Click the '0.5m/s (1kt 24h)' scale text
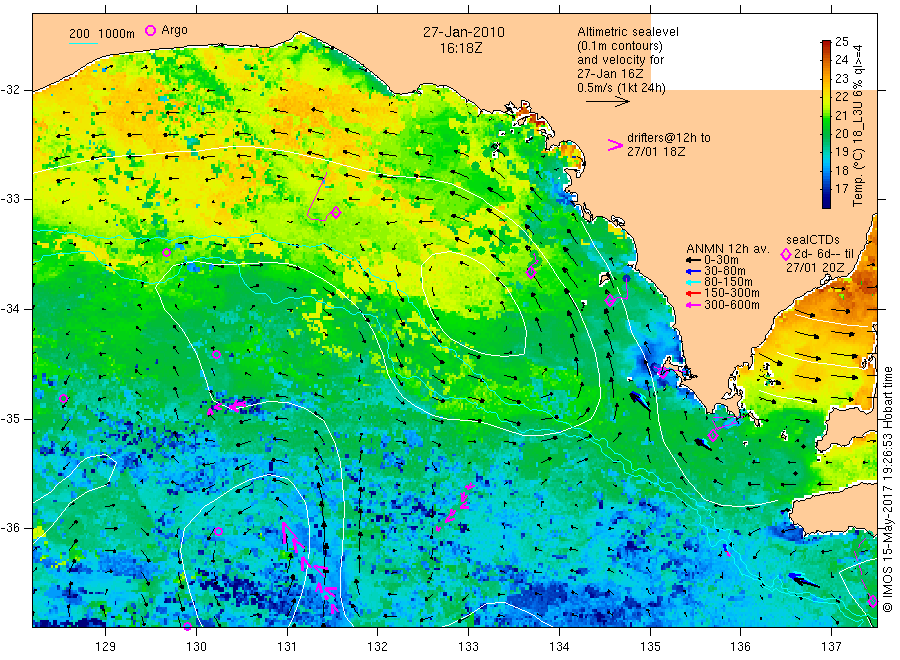900x660 pixels. (x=622, y=88)
